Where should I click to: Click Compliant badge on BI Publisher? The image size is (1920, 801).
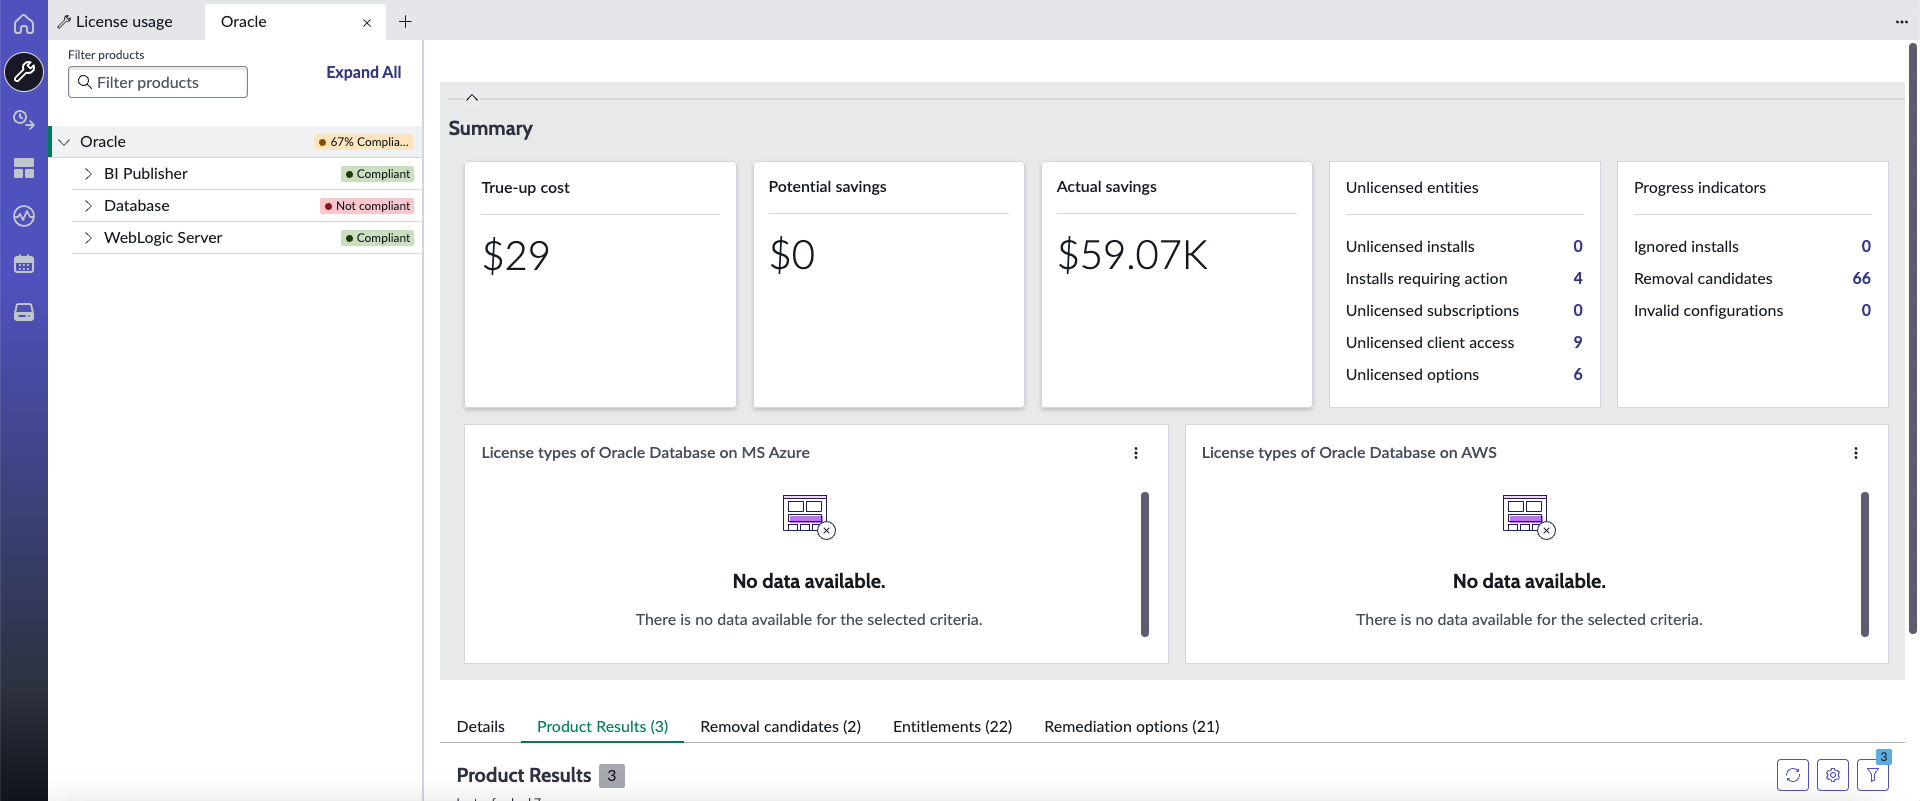(377, 174)
